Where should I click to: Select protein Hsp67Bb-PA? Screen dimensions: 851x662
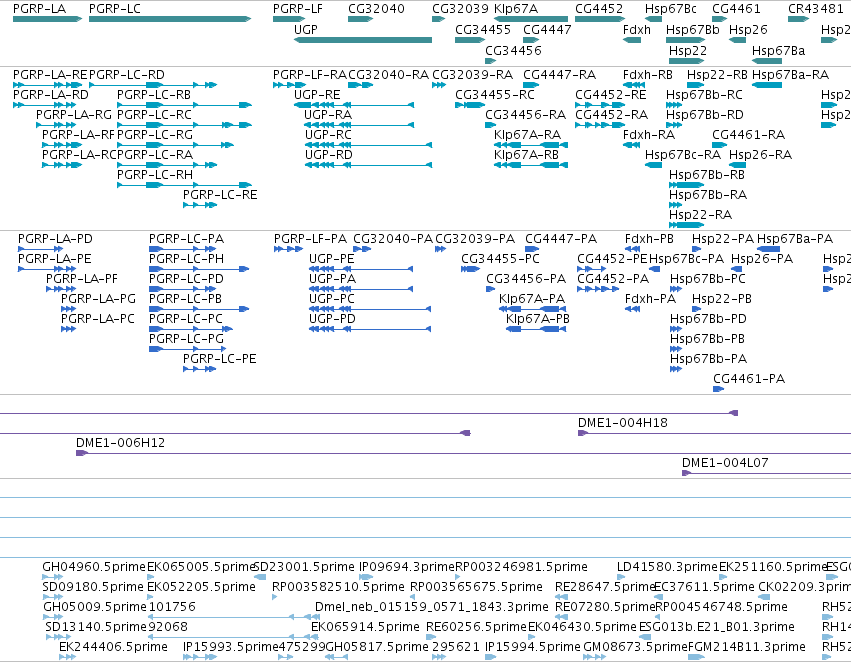676,369
